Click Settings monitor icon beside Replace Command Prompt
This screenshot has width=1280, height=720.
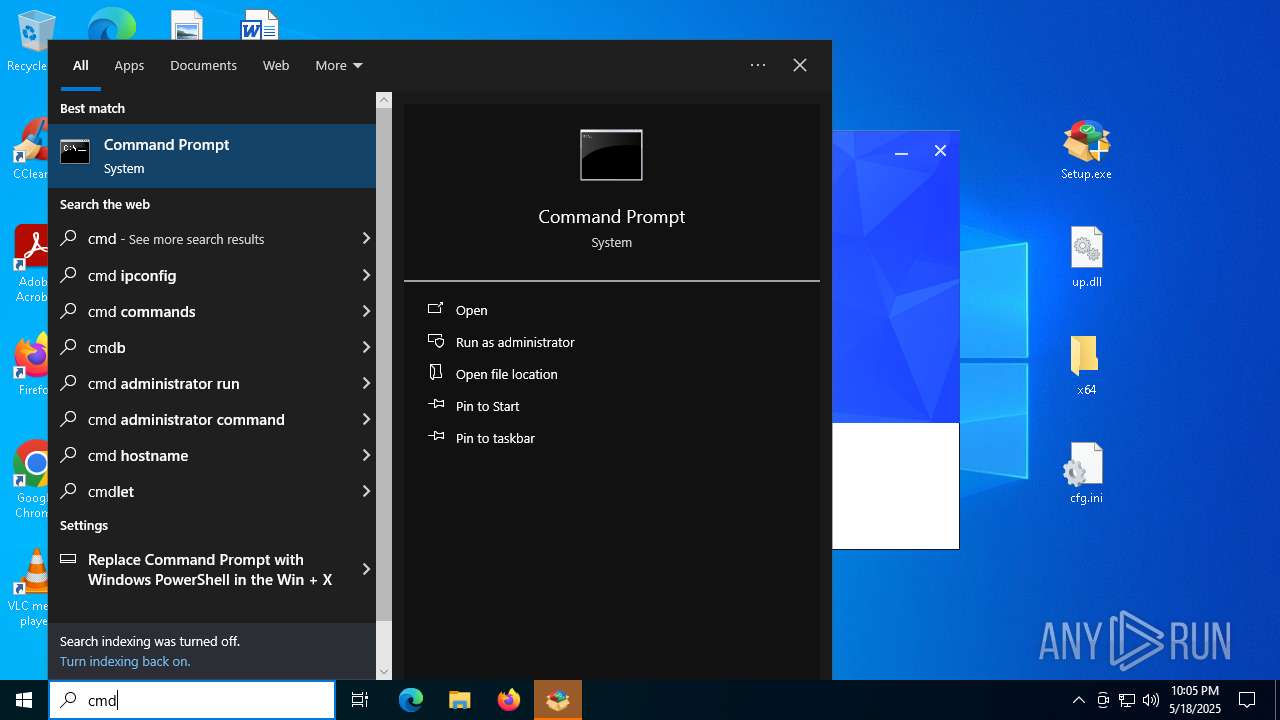(69, 559)
